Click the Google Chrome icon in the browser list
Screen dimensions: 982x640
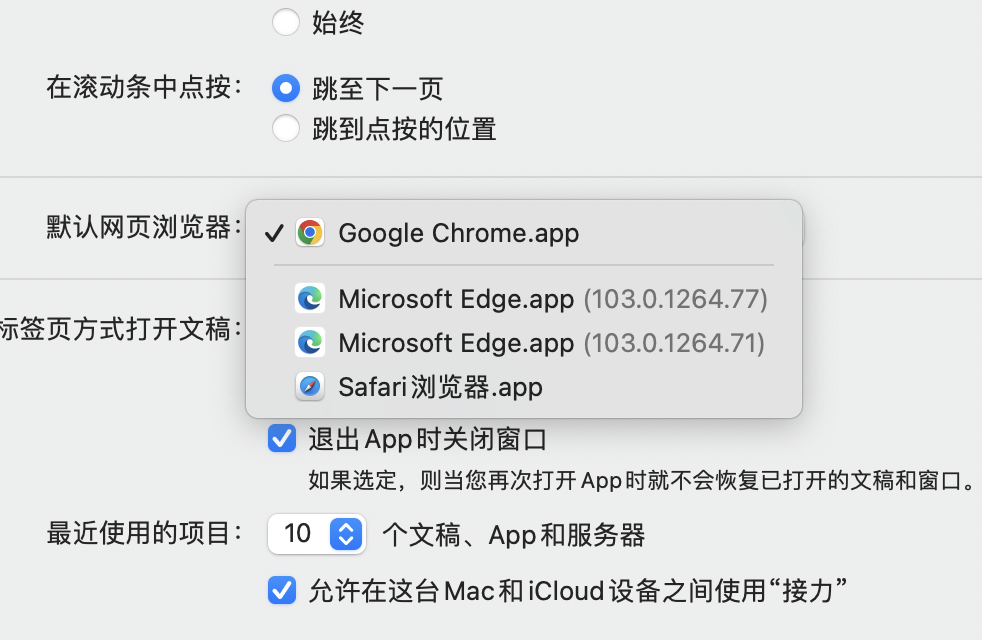click(310, 233)
